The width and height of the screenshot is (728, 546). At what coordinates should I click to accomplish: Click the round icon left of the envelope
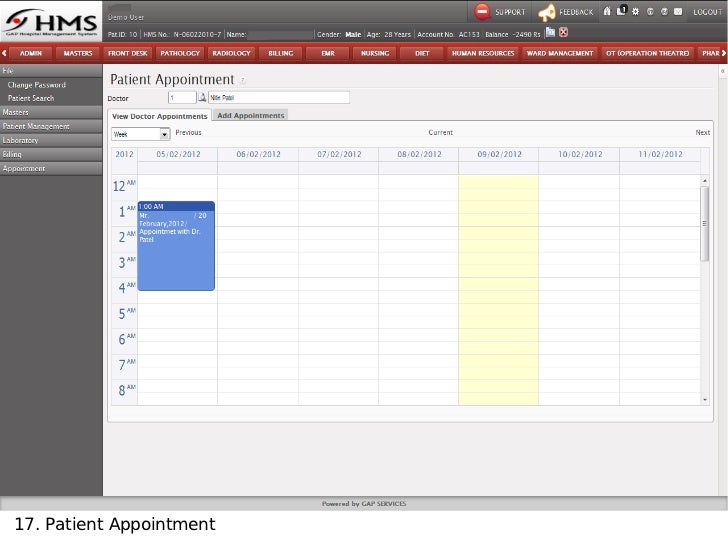point(664,12)
